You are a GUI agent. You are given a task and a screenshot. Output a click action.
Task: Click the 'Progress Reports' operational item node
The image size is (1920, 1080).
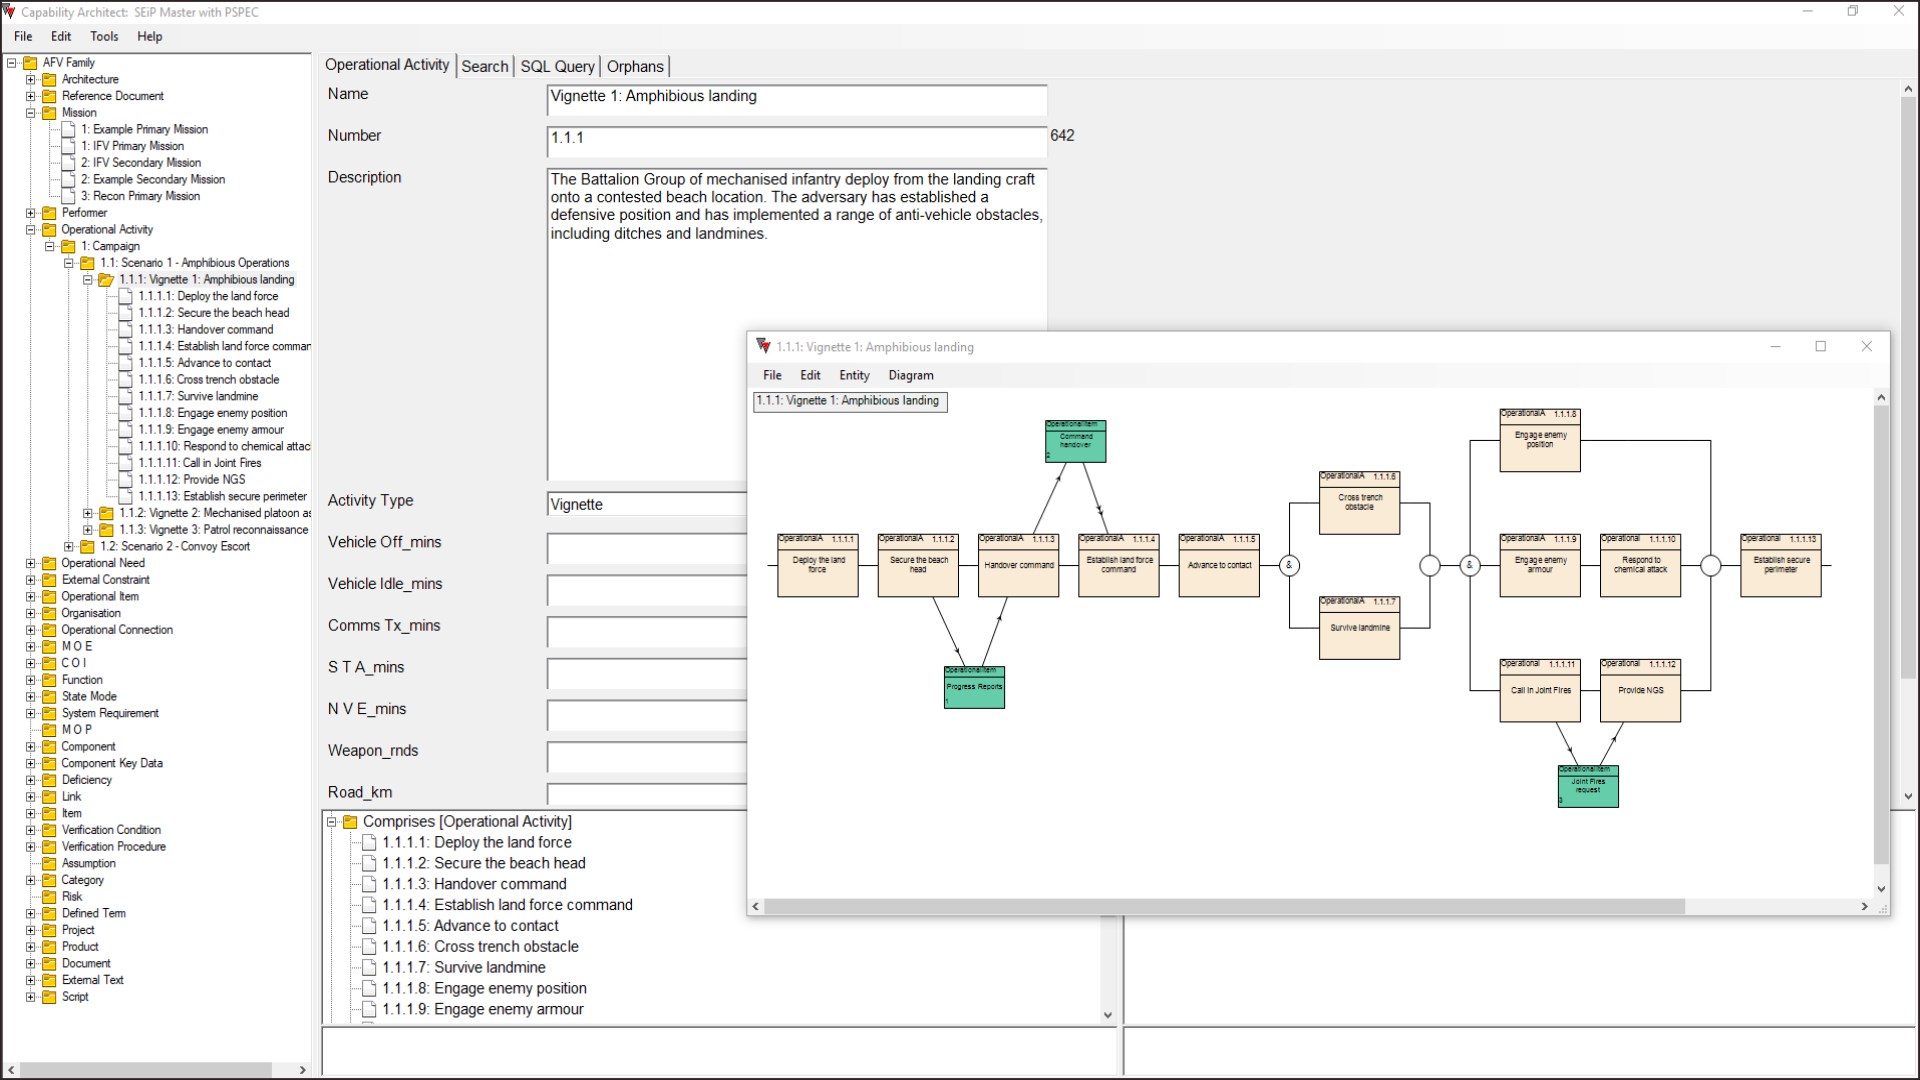pyautogui.click(x=974, y=688)
